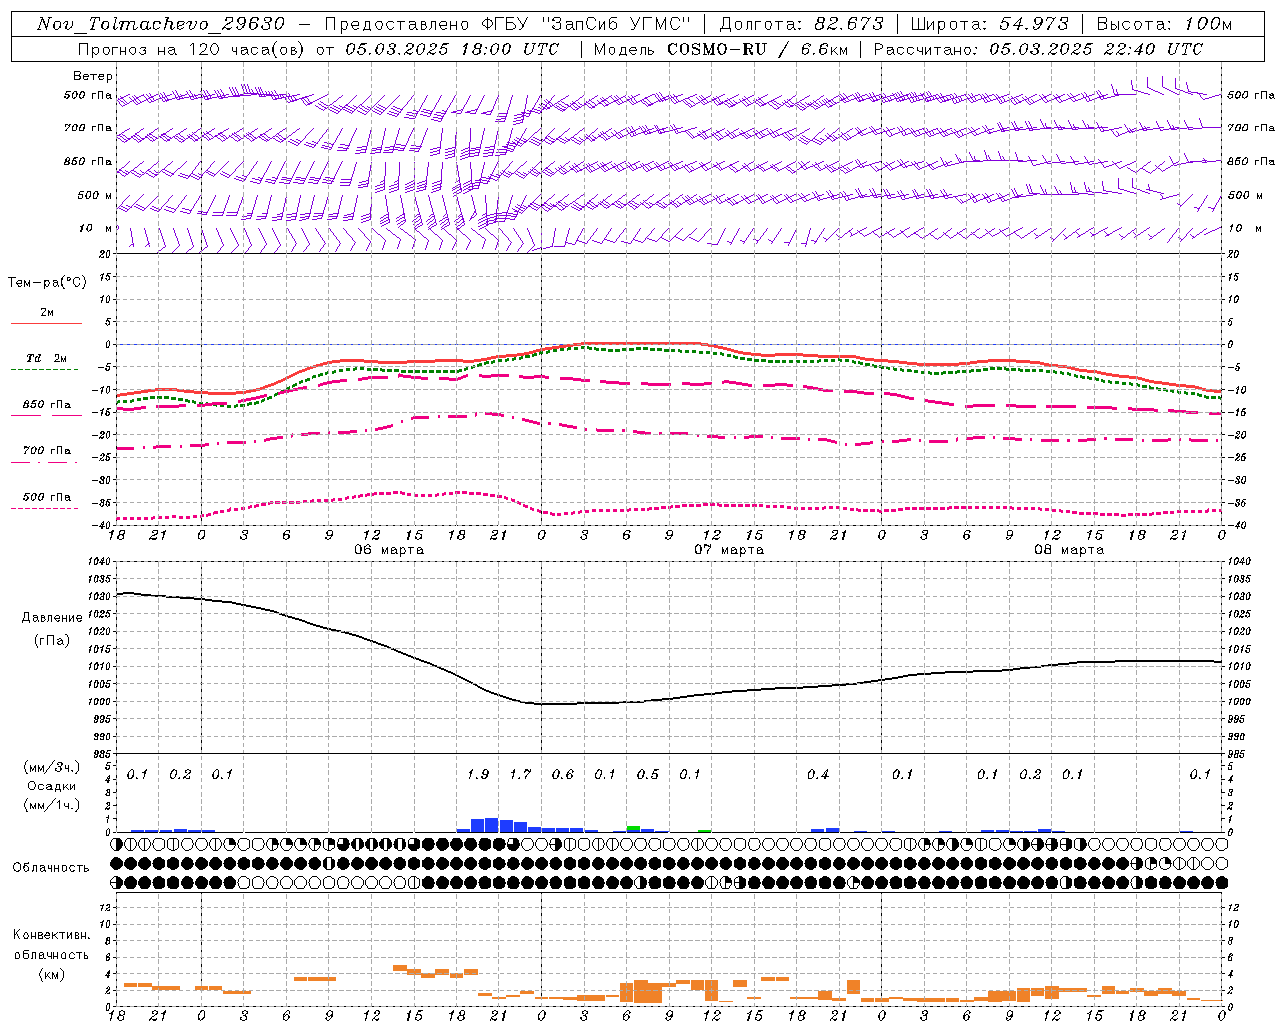Select the precipitation value 0.6
This screenshot has height=1024, width=1280.
pyautogui.click(x=563, y=774)
